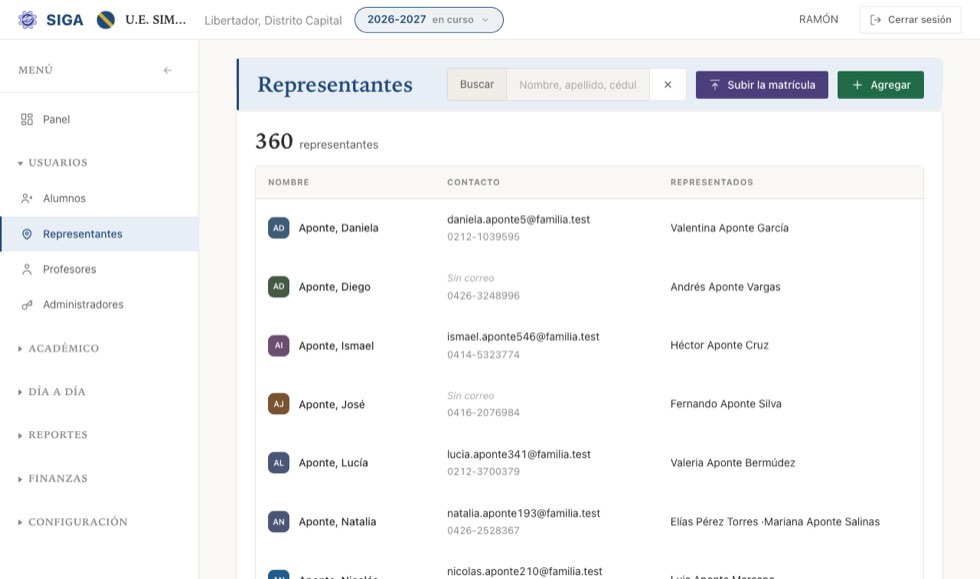
Task: Expand the DÍA A DÍA menu section
Action: (52, 392)
